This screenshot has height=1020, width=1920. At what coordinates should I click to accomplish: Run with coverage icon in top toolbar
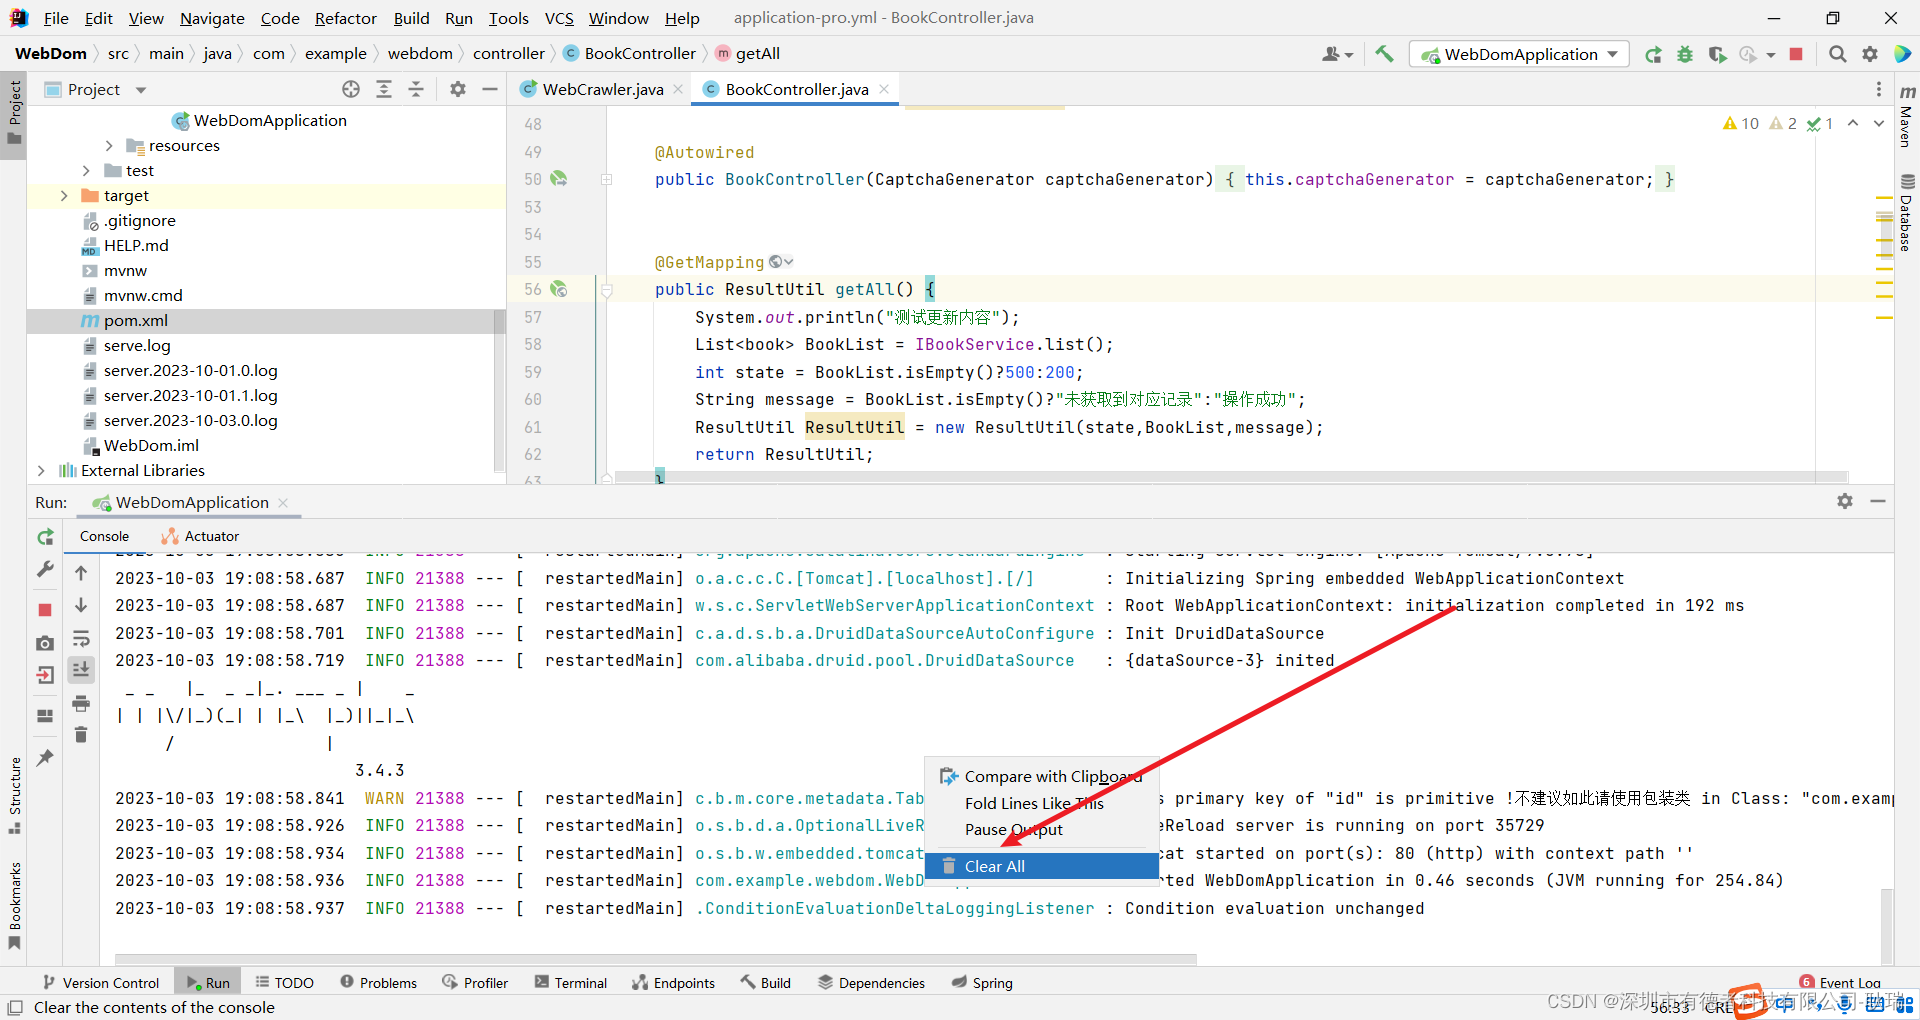1717,54
